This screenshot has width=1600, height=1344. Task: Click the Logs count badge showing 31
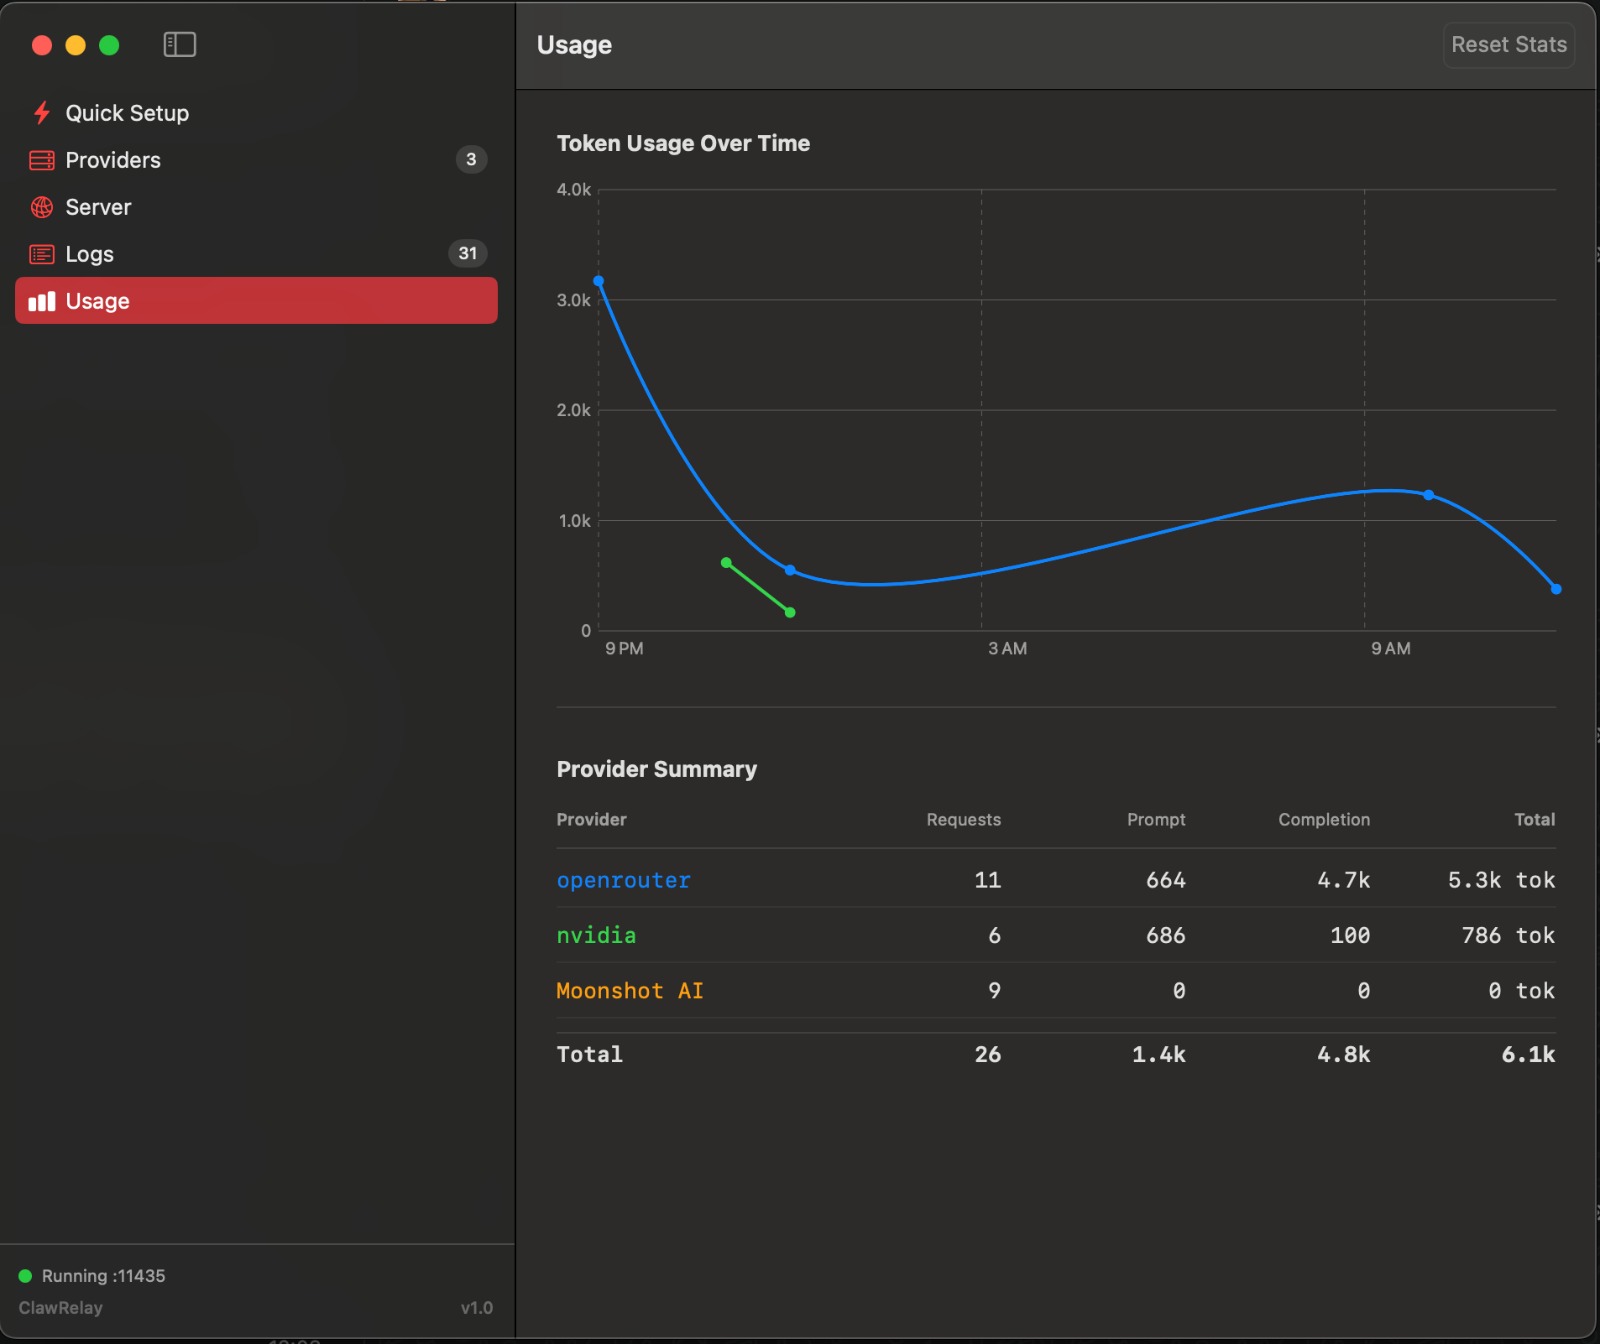[x=467, y=253]
